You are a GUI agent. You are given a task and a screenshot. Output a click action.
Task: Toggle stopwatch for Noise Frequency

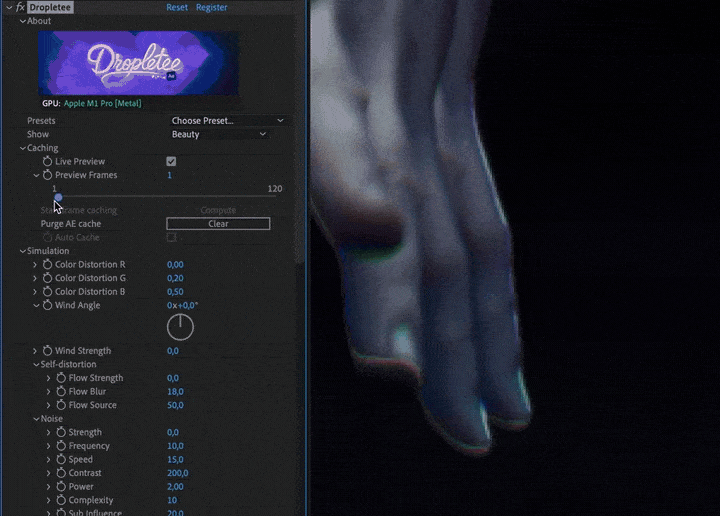coord(61,446)
